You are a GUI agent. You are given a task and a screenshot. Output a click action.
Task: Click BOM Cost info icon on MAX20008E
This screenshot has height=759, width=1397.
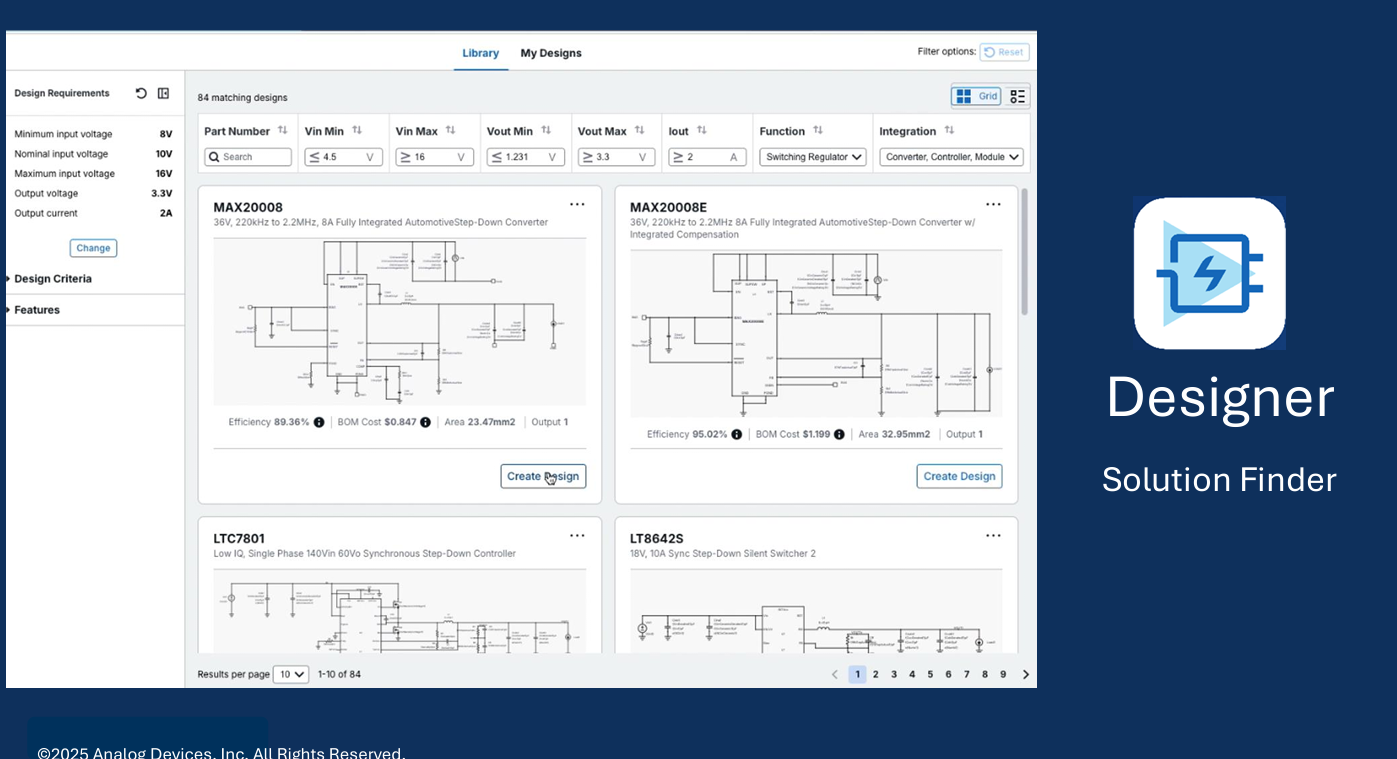tap(839, 434)
